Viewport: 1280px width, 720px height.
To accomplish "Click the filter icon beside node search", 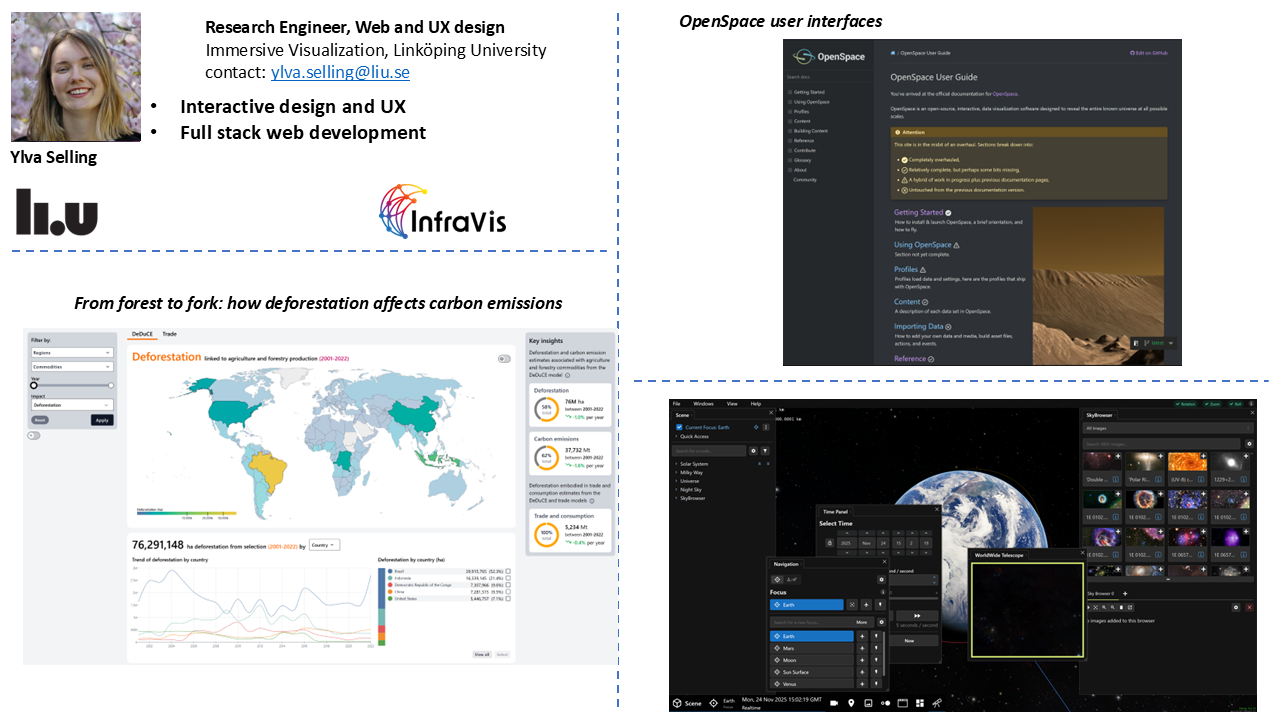I will (x=765, y=451).
